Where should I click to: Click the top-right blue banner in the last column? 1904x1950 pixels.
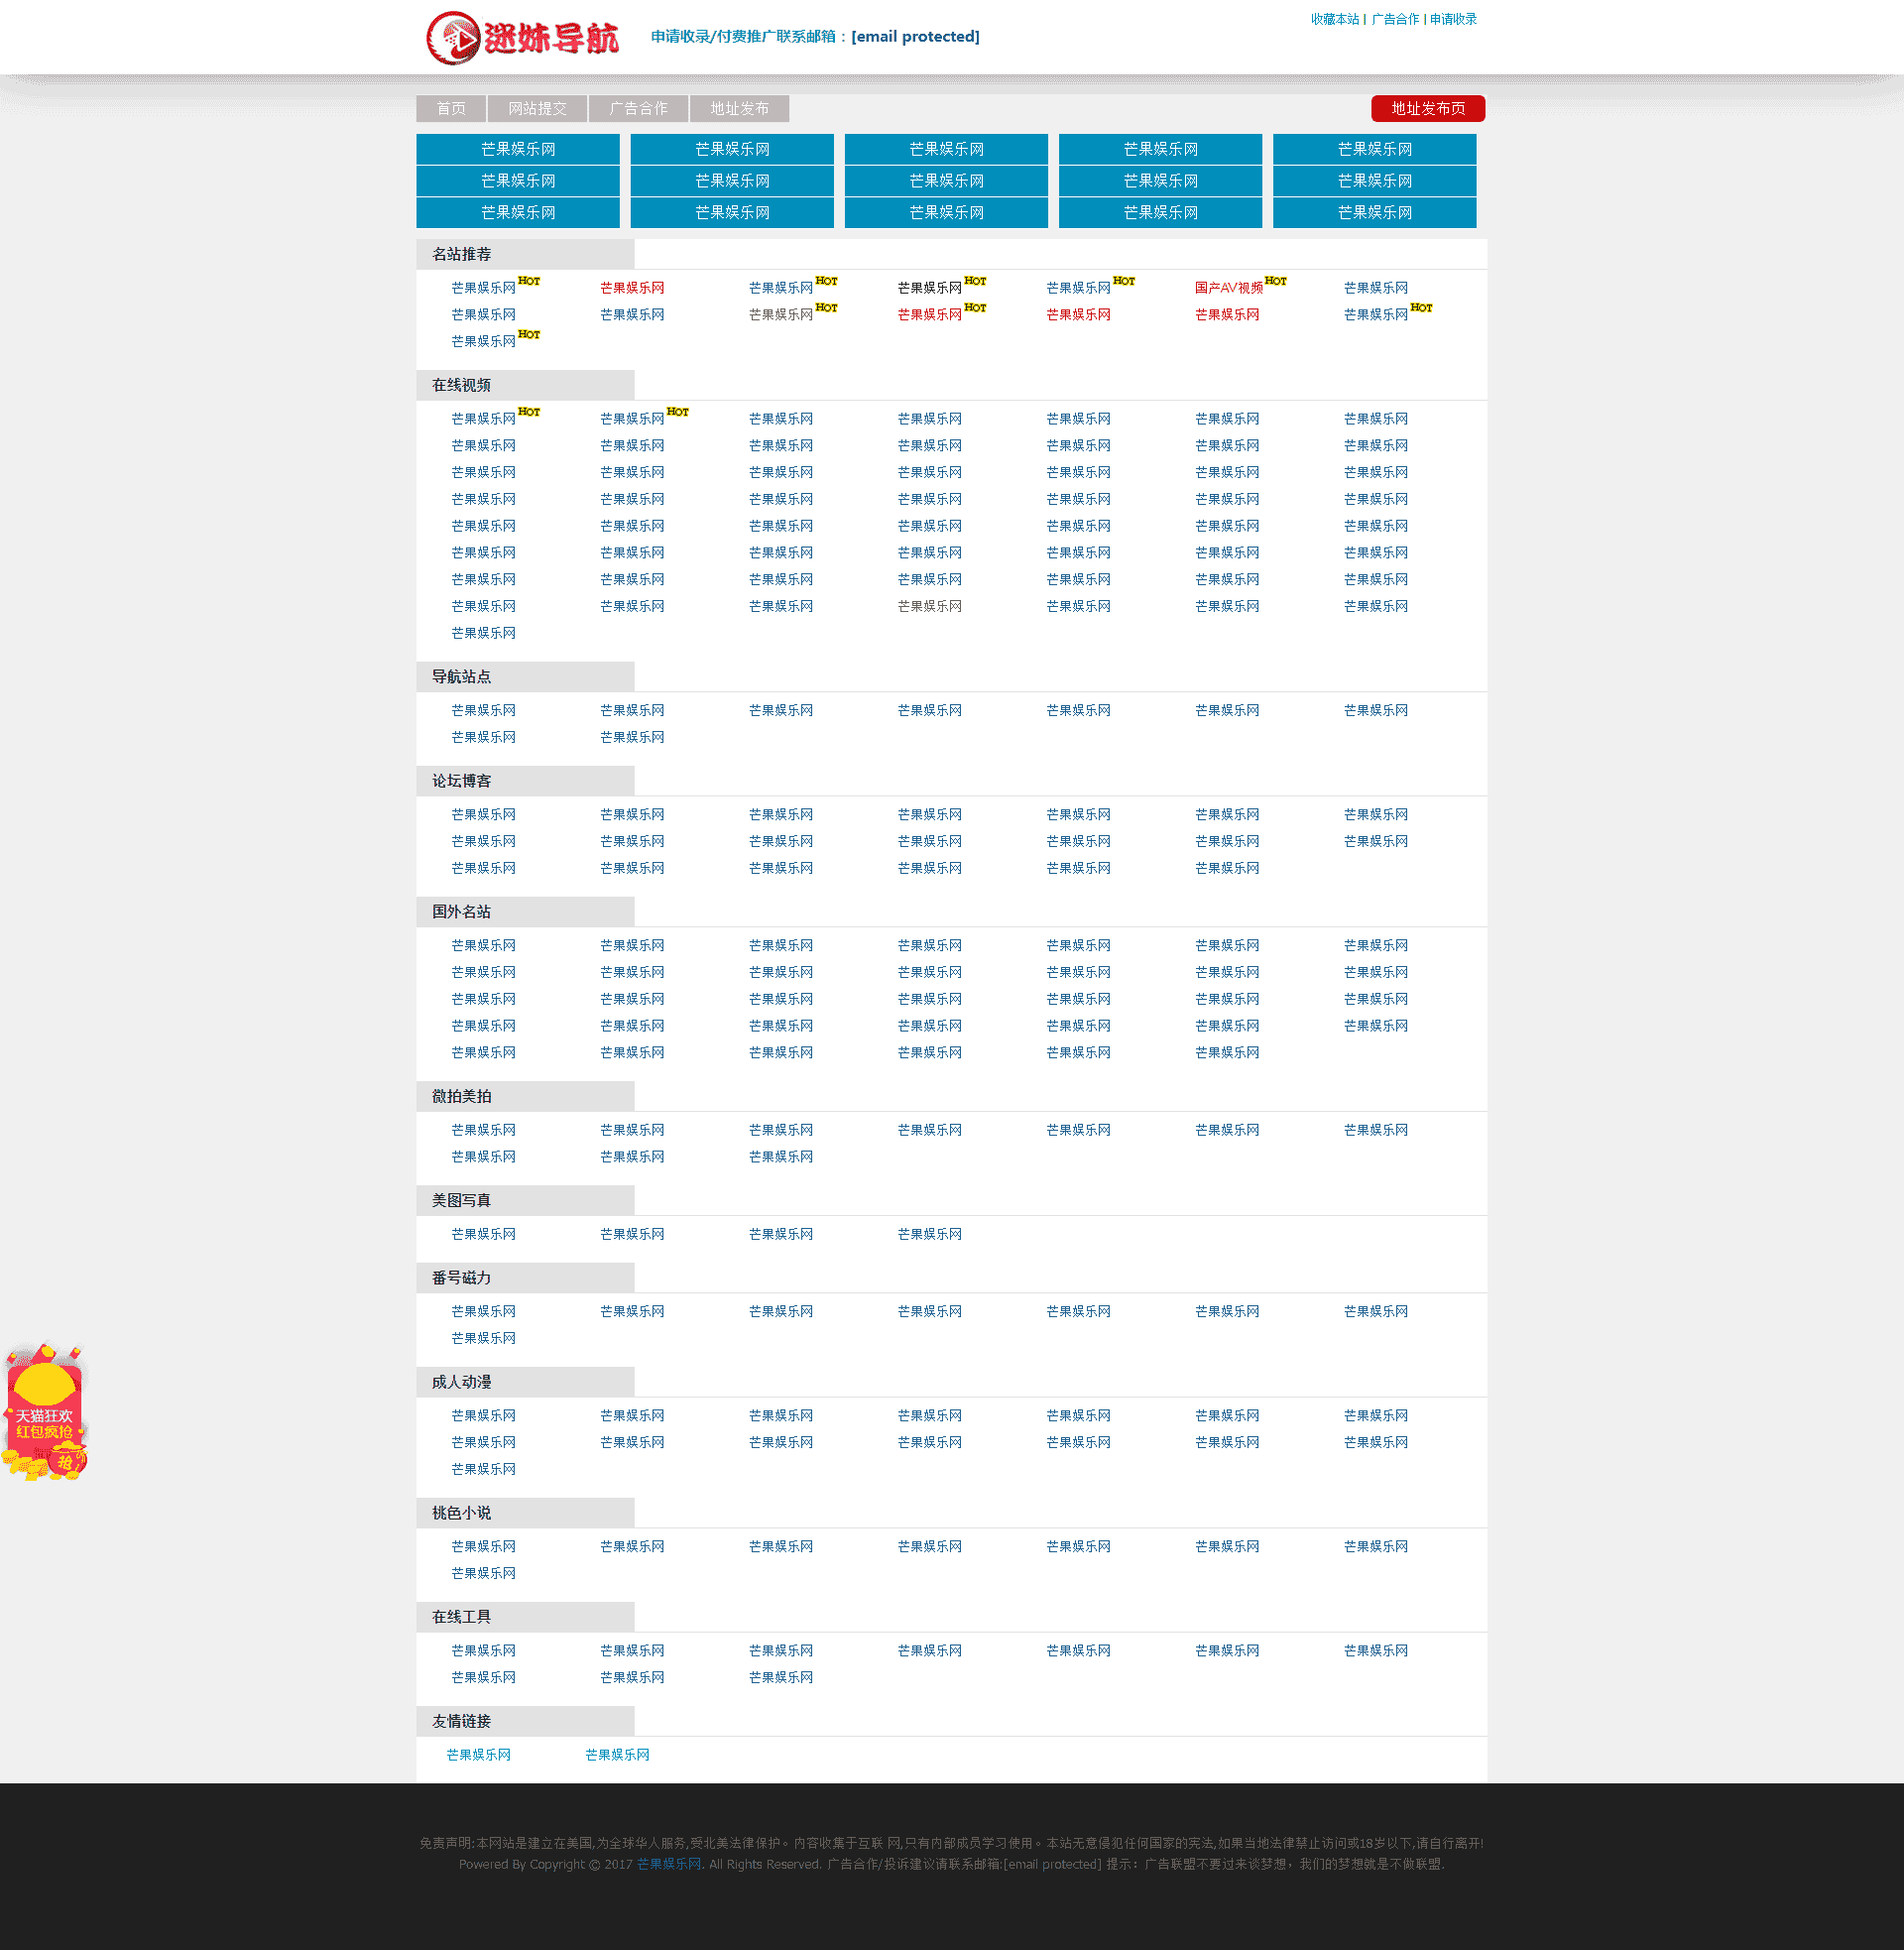pos(1374,149)
